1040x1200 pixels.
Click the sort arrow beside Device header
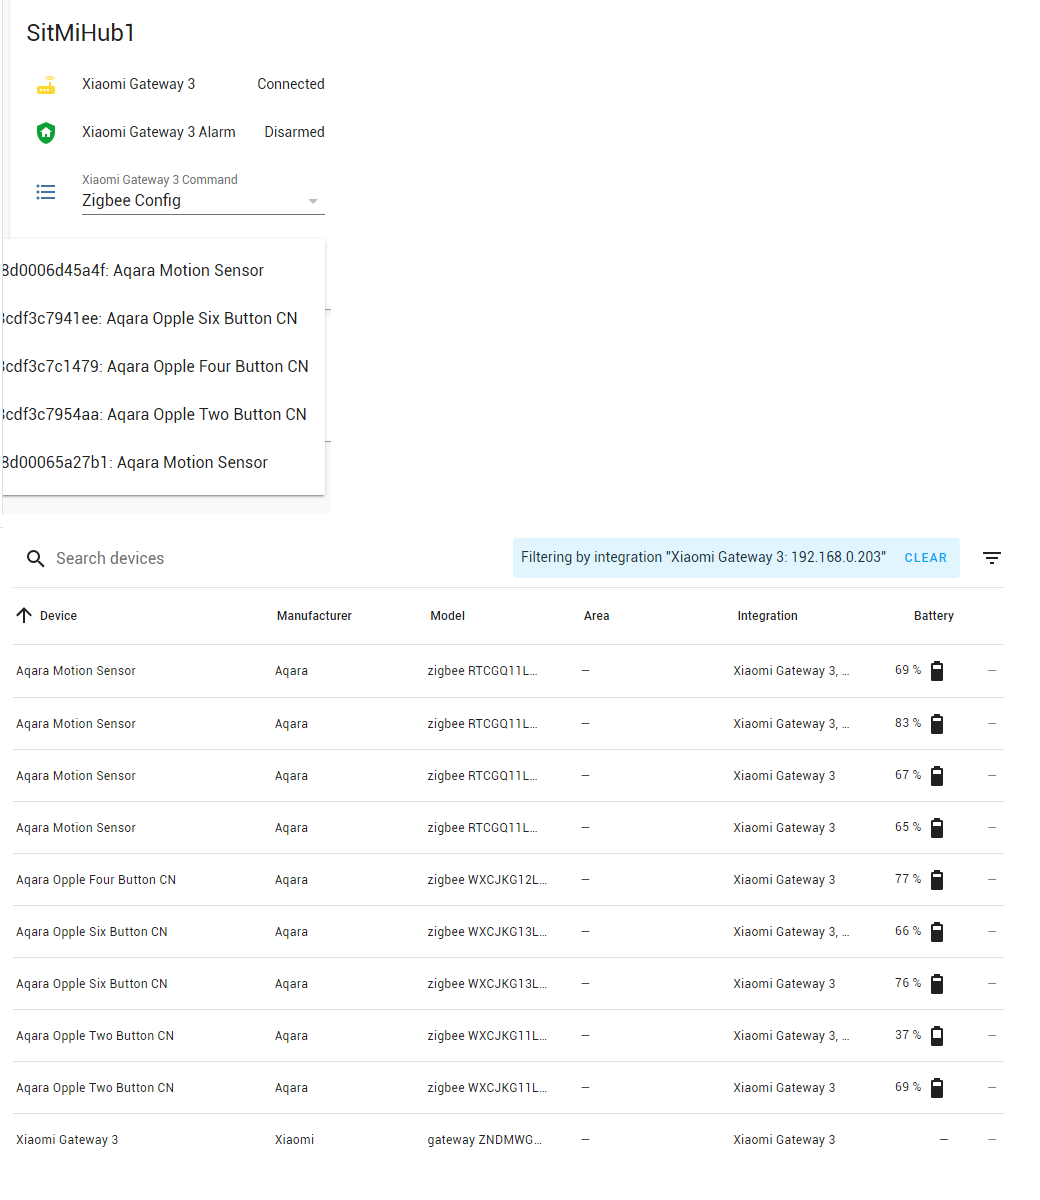click(x=24, y=616)
